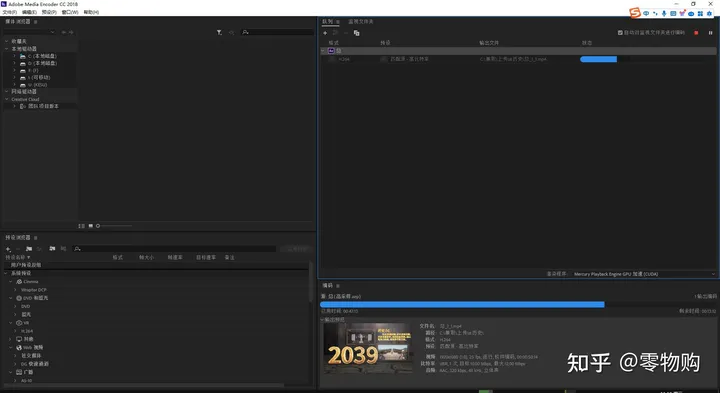
Task: Switch media browser to thumbnail view
Action: [x=90, y=226]
